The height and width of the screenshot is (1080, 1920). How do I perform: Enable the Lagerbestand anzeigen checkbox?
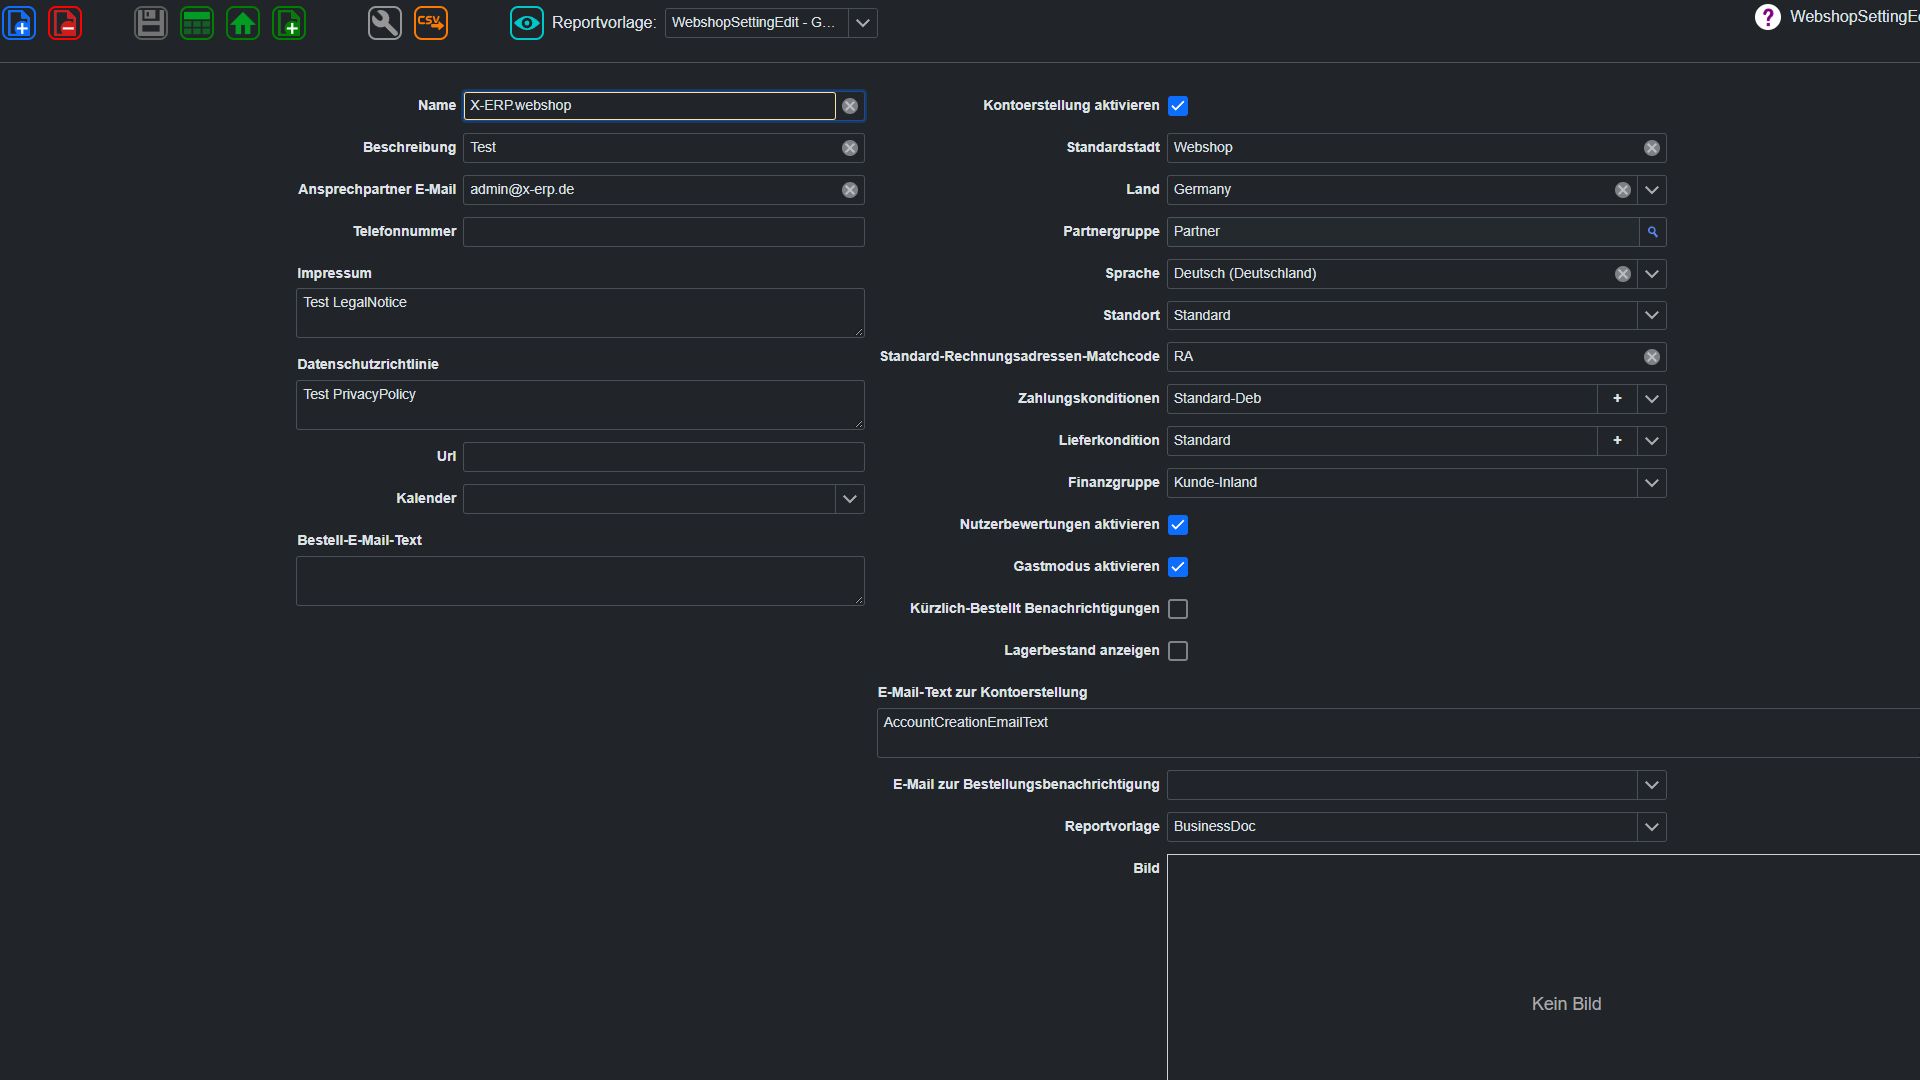[1178, 651]
